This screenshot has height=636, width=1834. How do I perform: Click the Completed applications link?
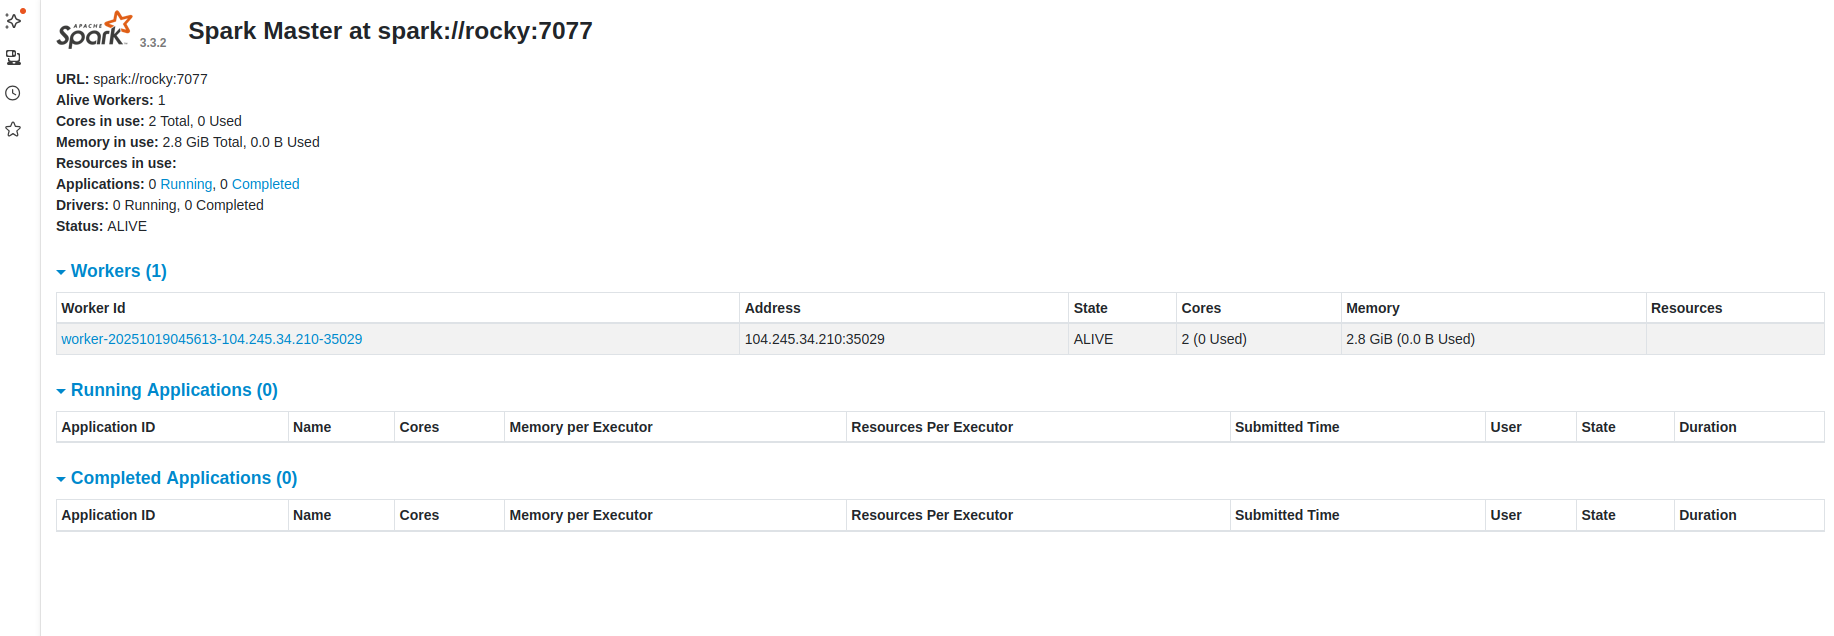point(265,184)
